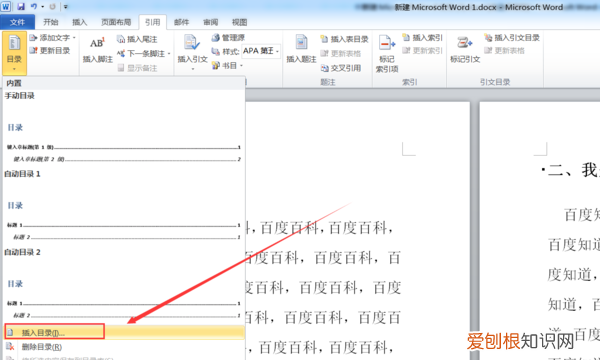
Task: Open the customize quick access toolbar dropdown
Action: click(66, 7)
